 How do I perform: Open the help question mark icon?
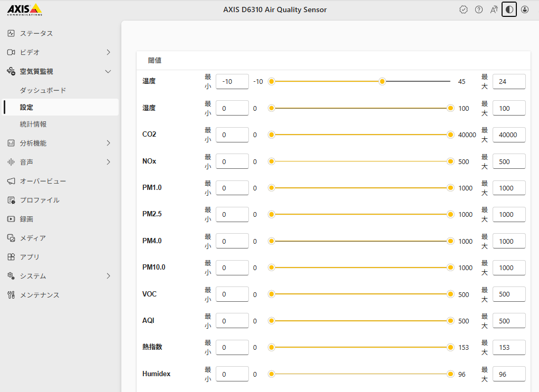pos(478,10)
